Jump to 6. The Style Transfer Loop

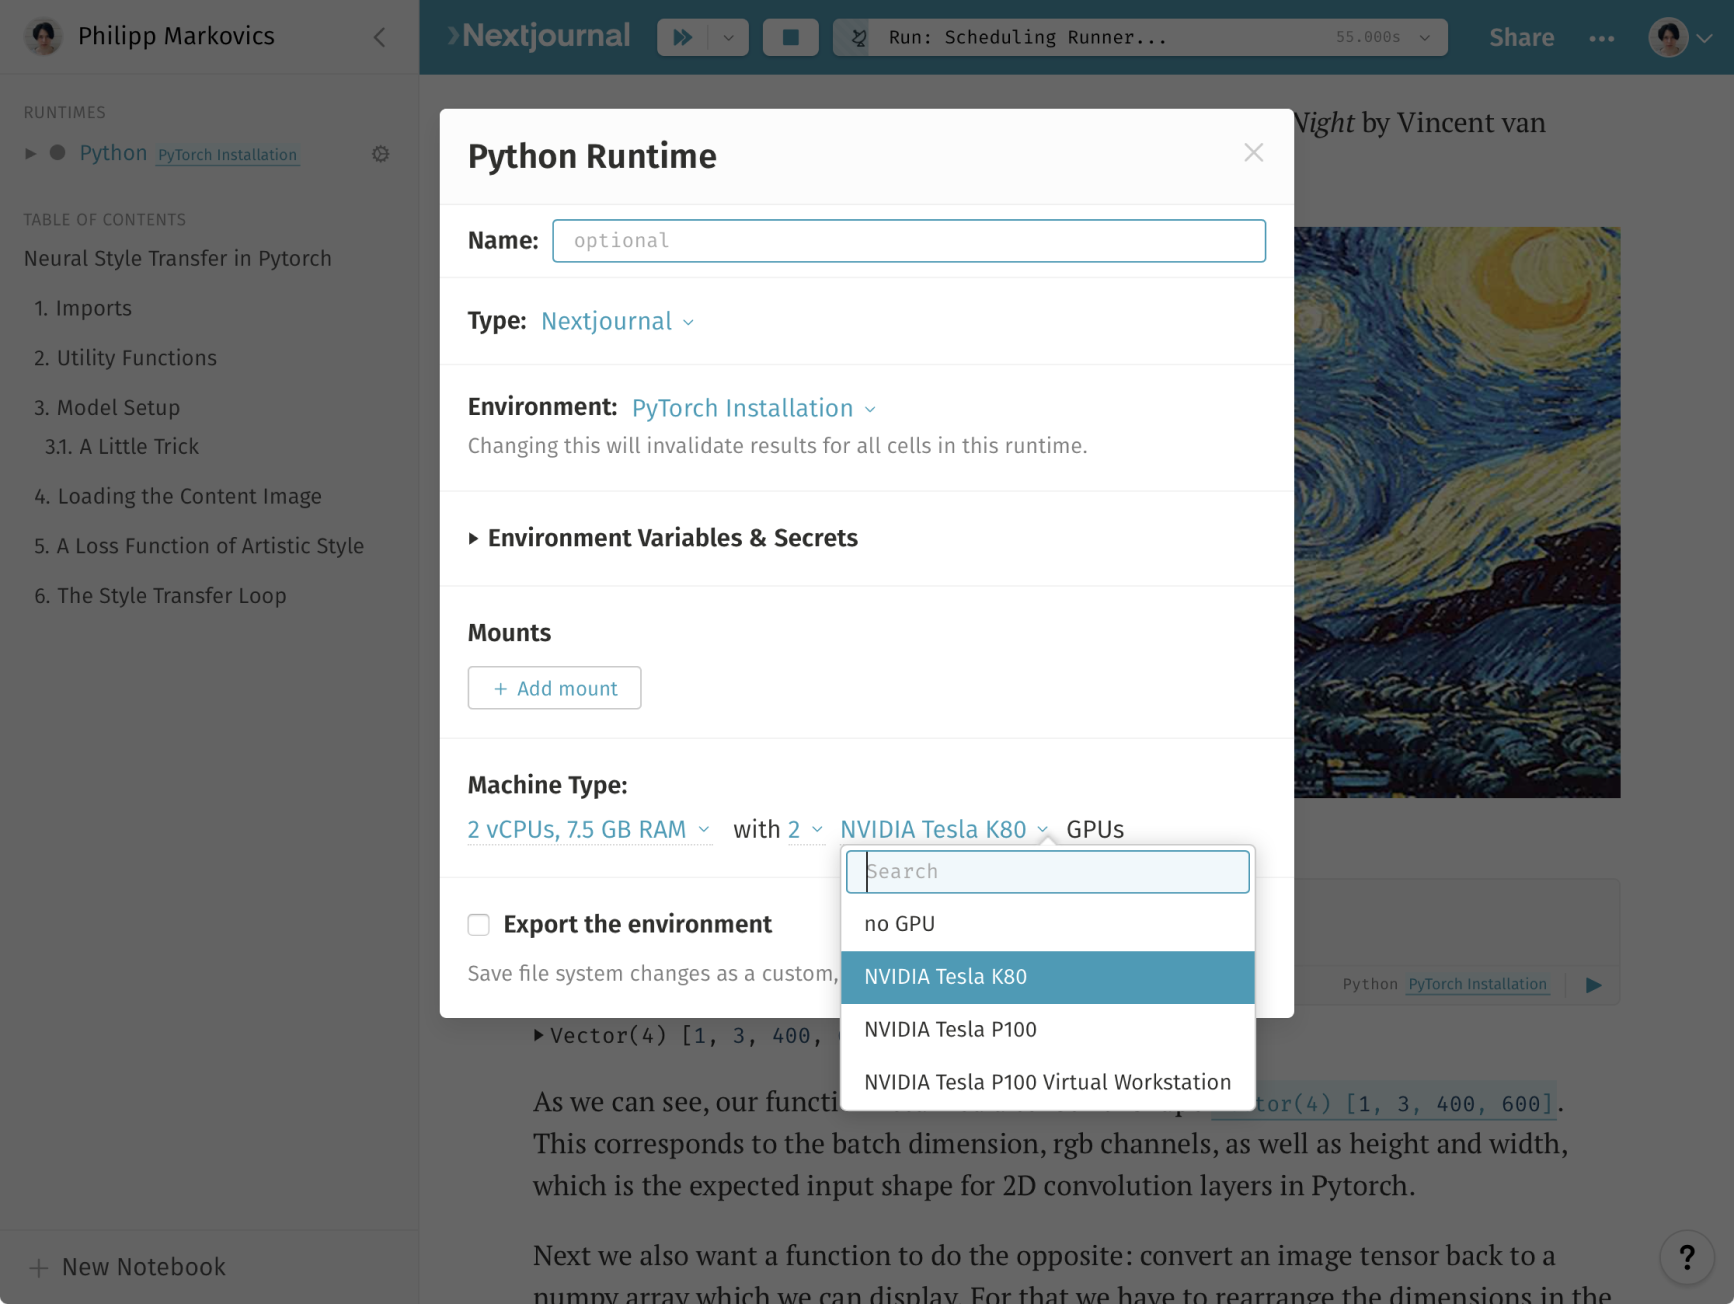[160, 596]
